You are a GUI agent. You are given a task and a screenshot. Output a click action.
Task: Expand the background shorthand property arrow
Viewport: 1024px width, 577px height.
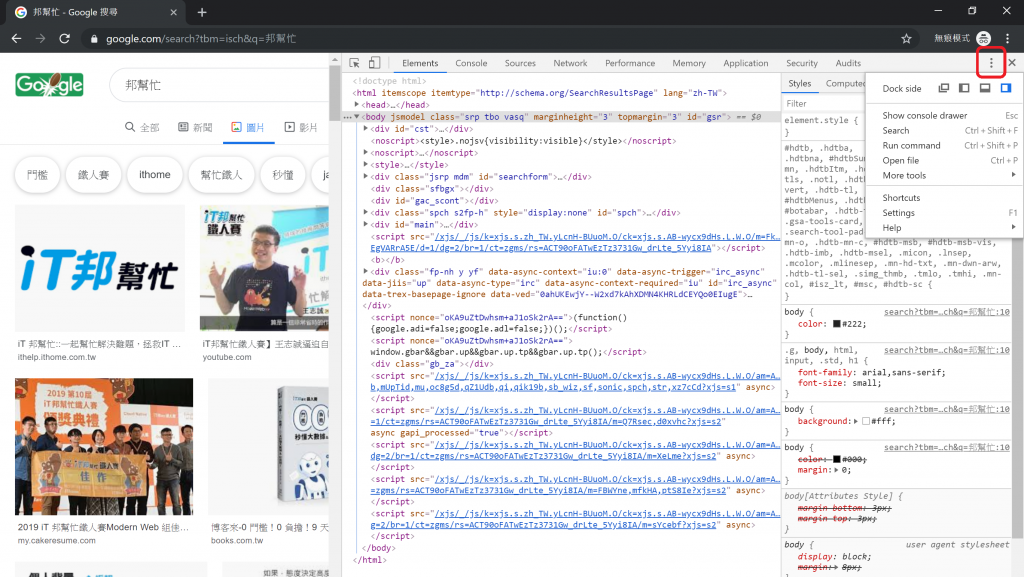click(856, 421)
